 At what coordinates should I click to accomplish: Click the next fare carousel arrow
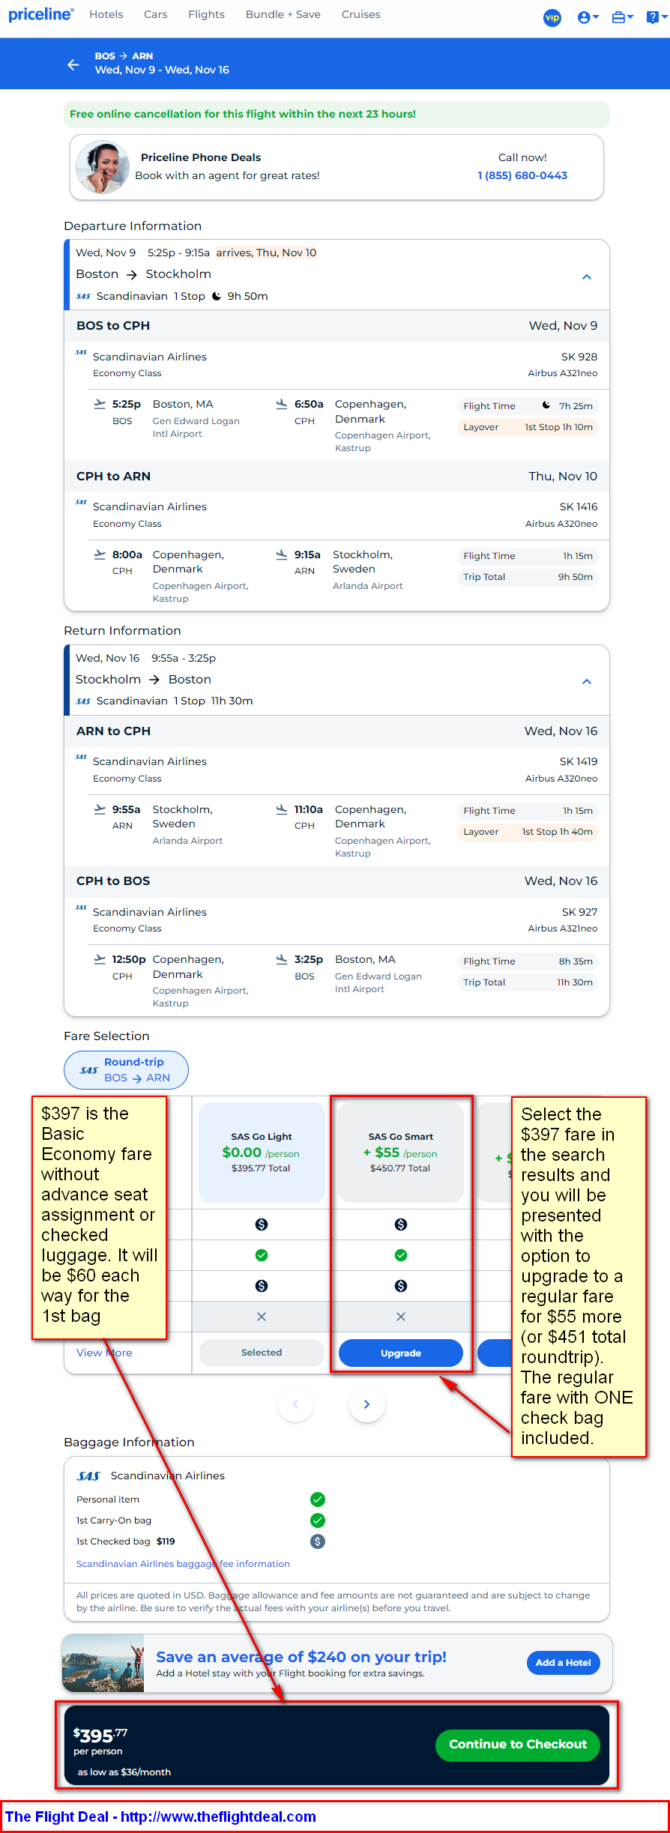pos(366,1404)
